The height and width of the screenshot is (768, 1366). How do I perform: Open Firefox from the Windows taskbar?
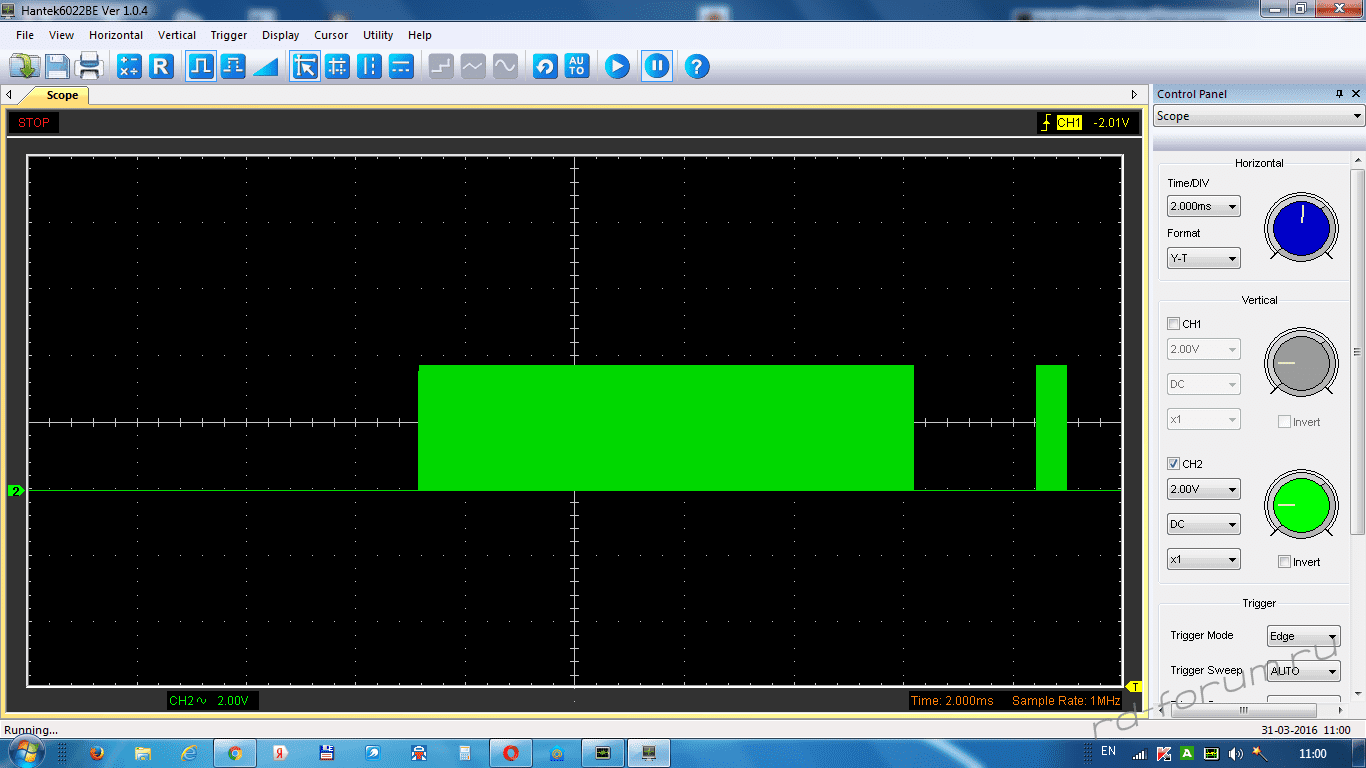[x=97, y=753]
